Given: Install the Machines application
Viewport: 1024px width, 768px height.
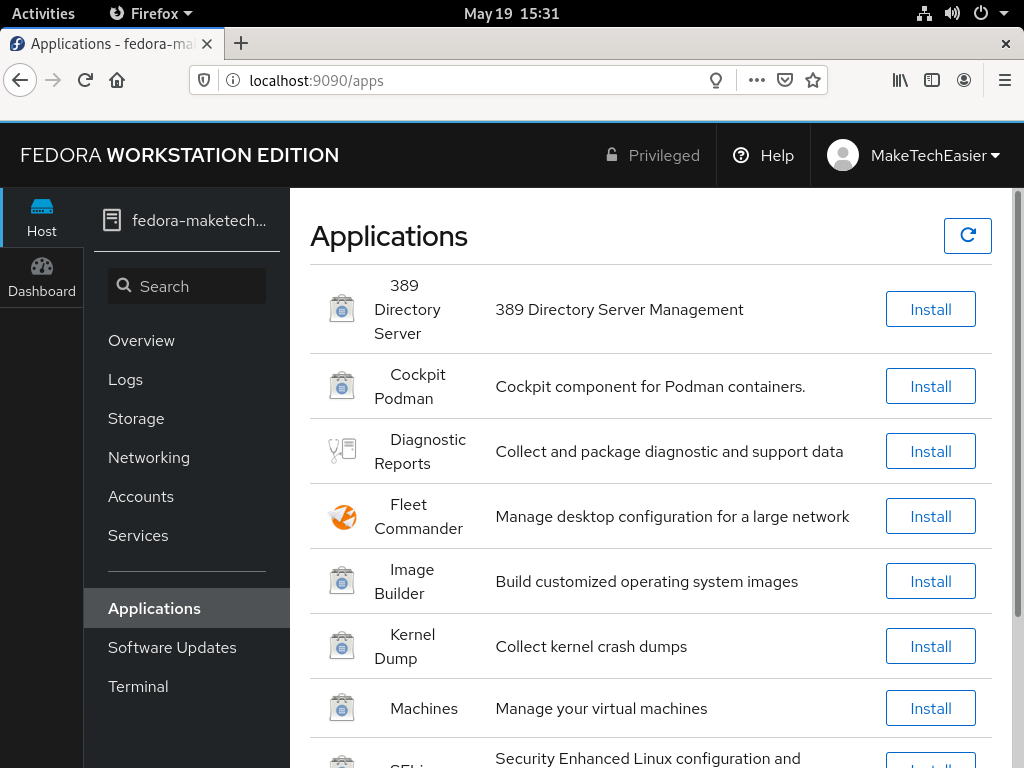Looking at the screenshot, I should click(x=930, y=709).
